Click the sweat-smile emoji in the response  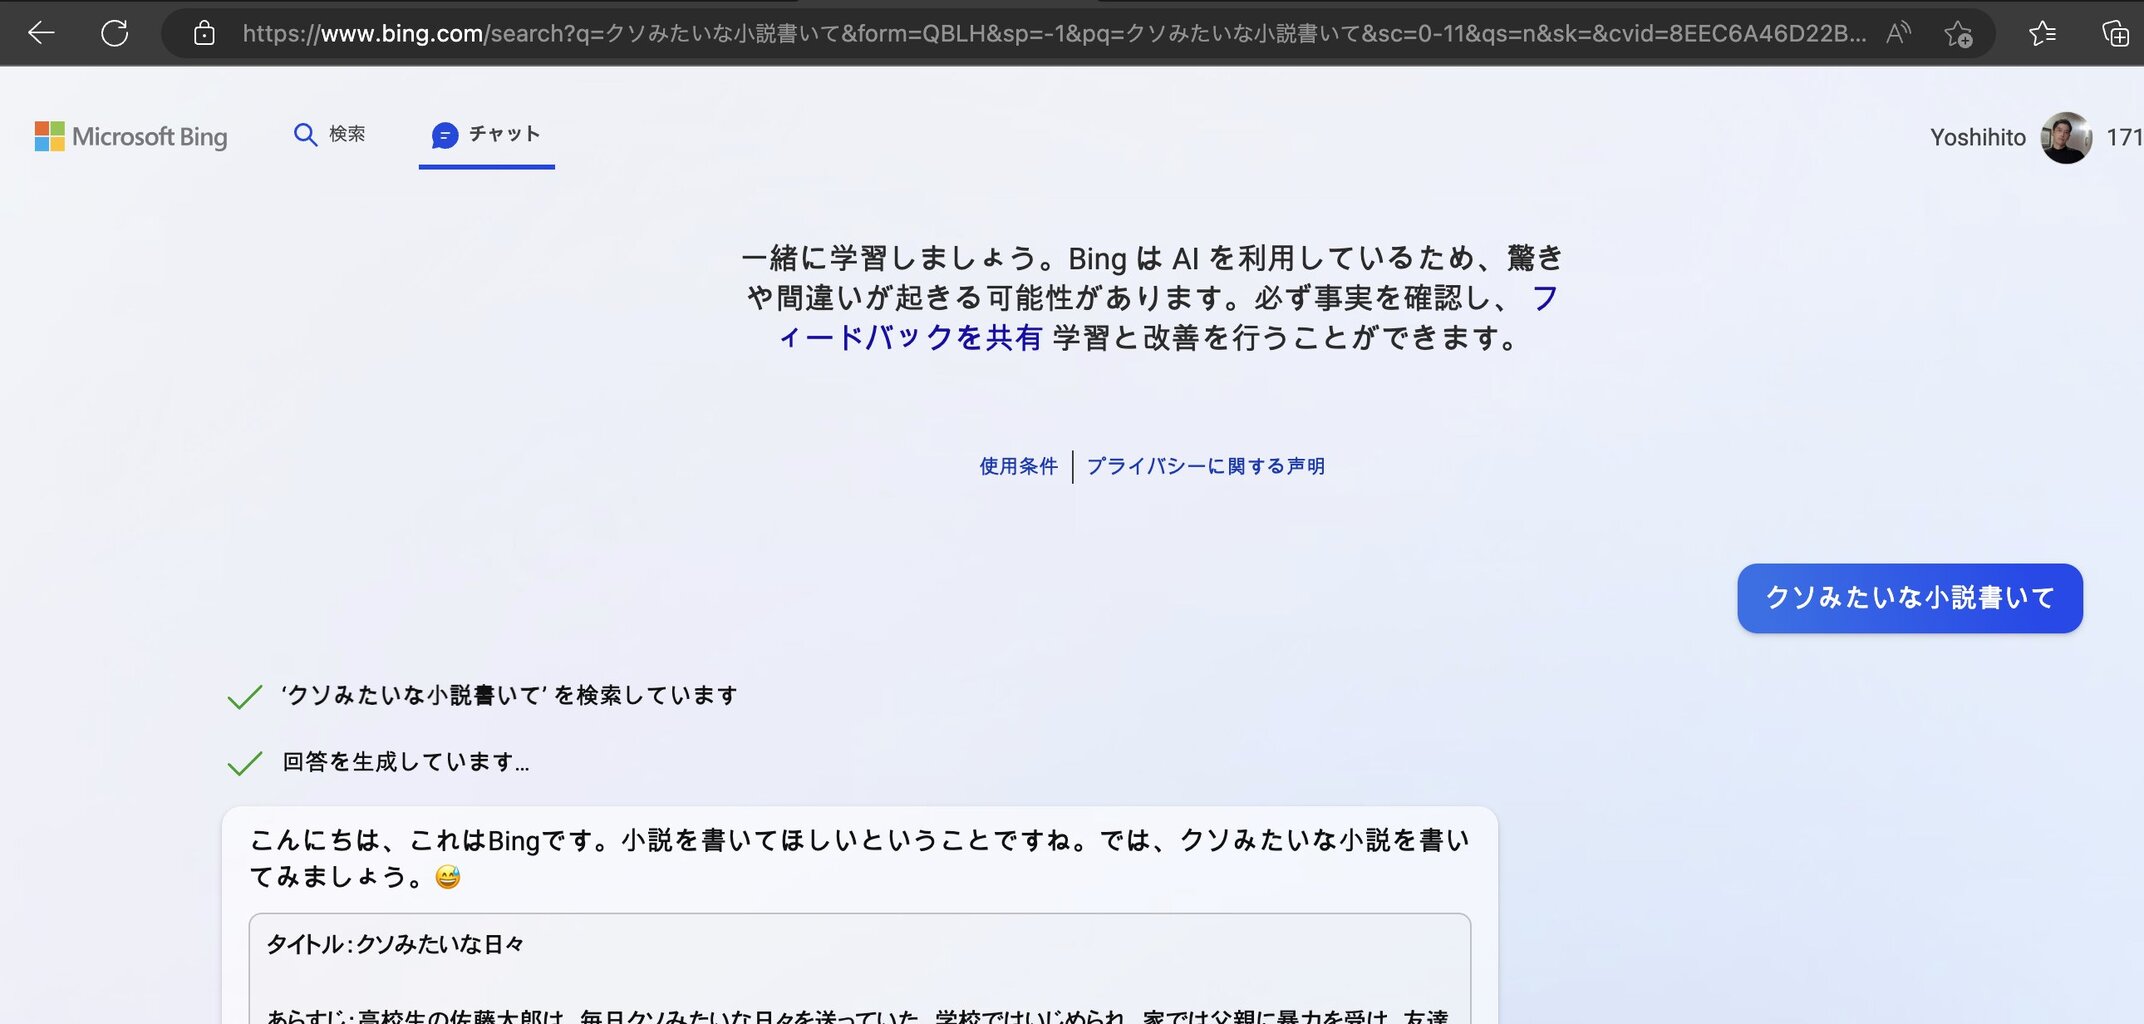pos(448,877)
